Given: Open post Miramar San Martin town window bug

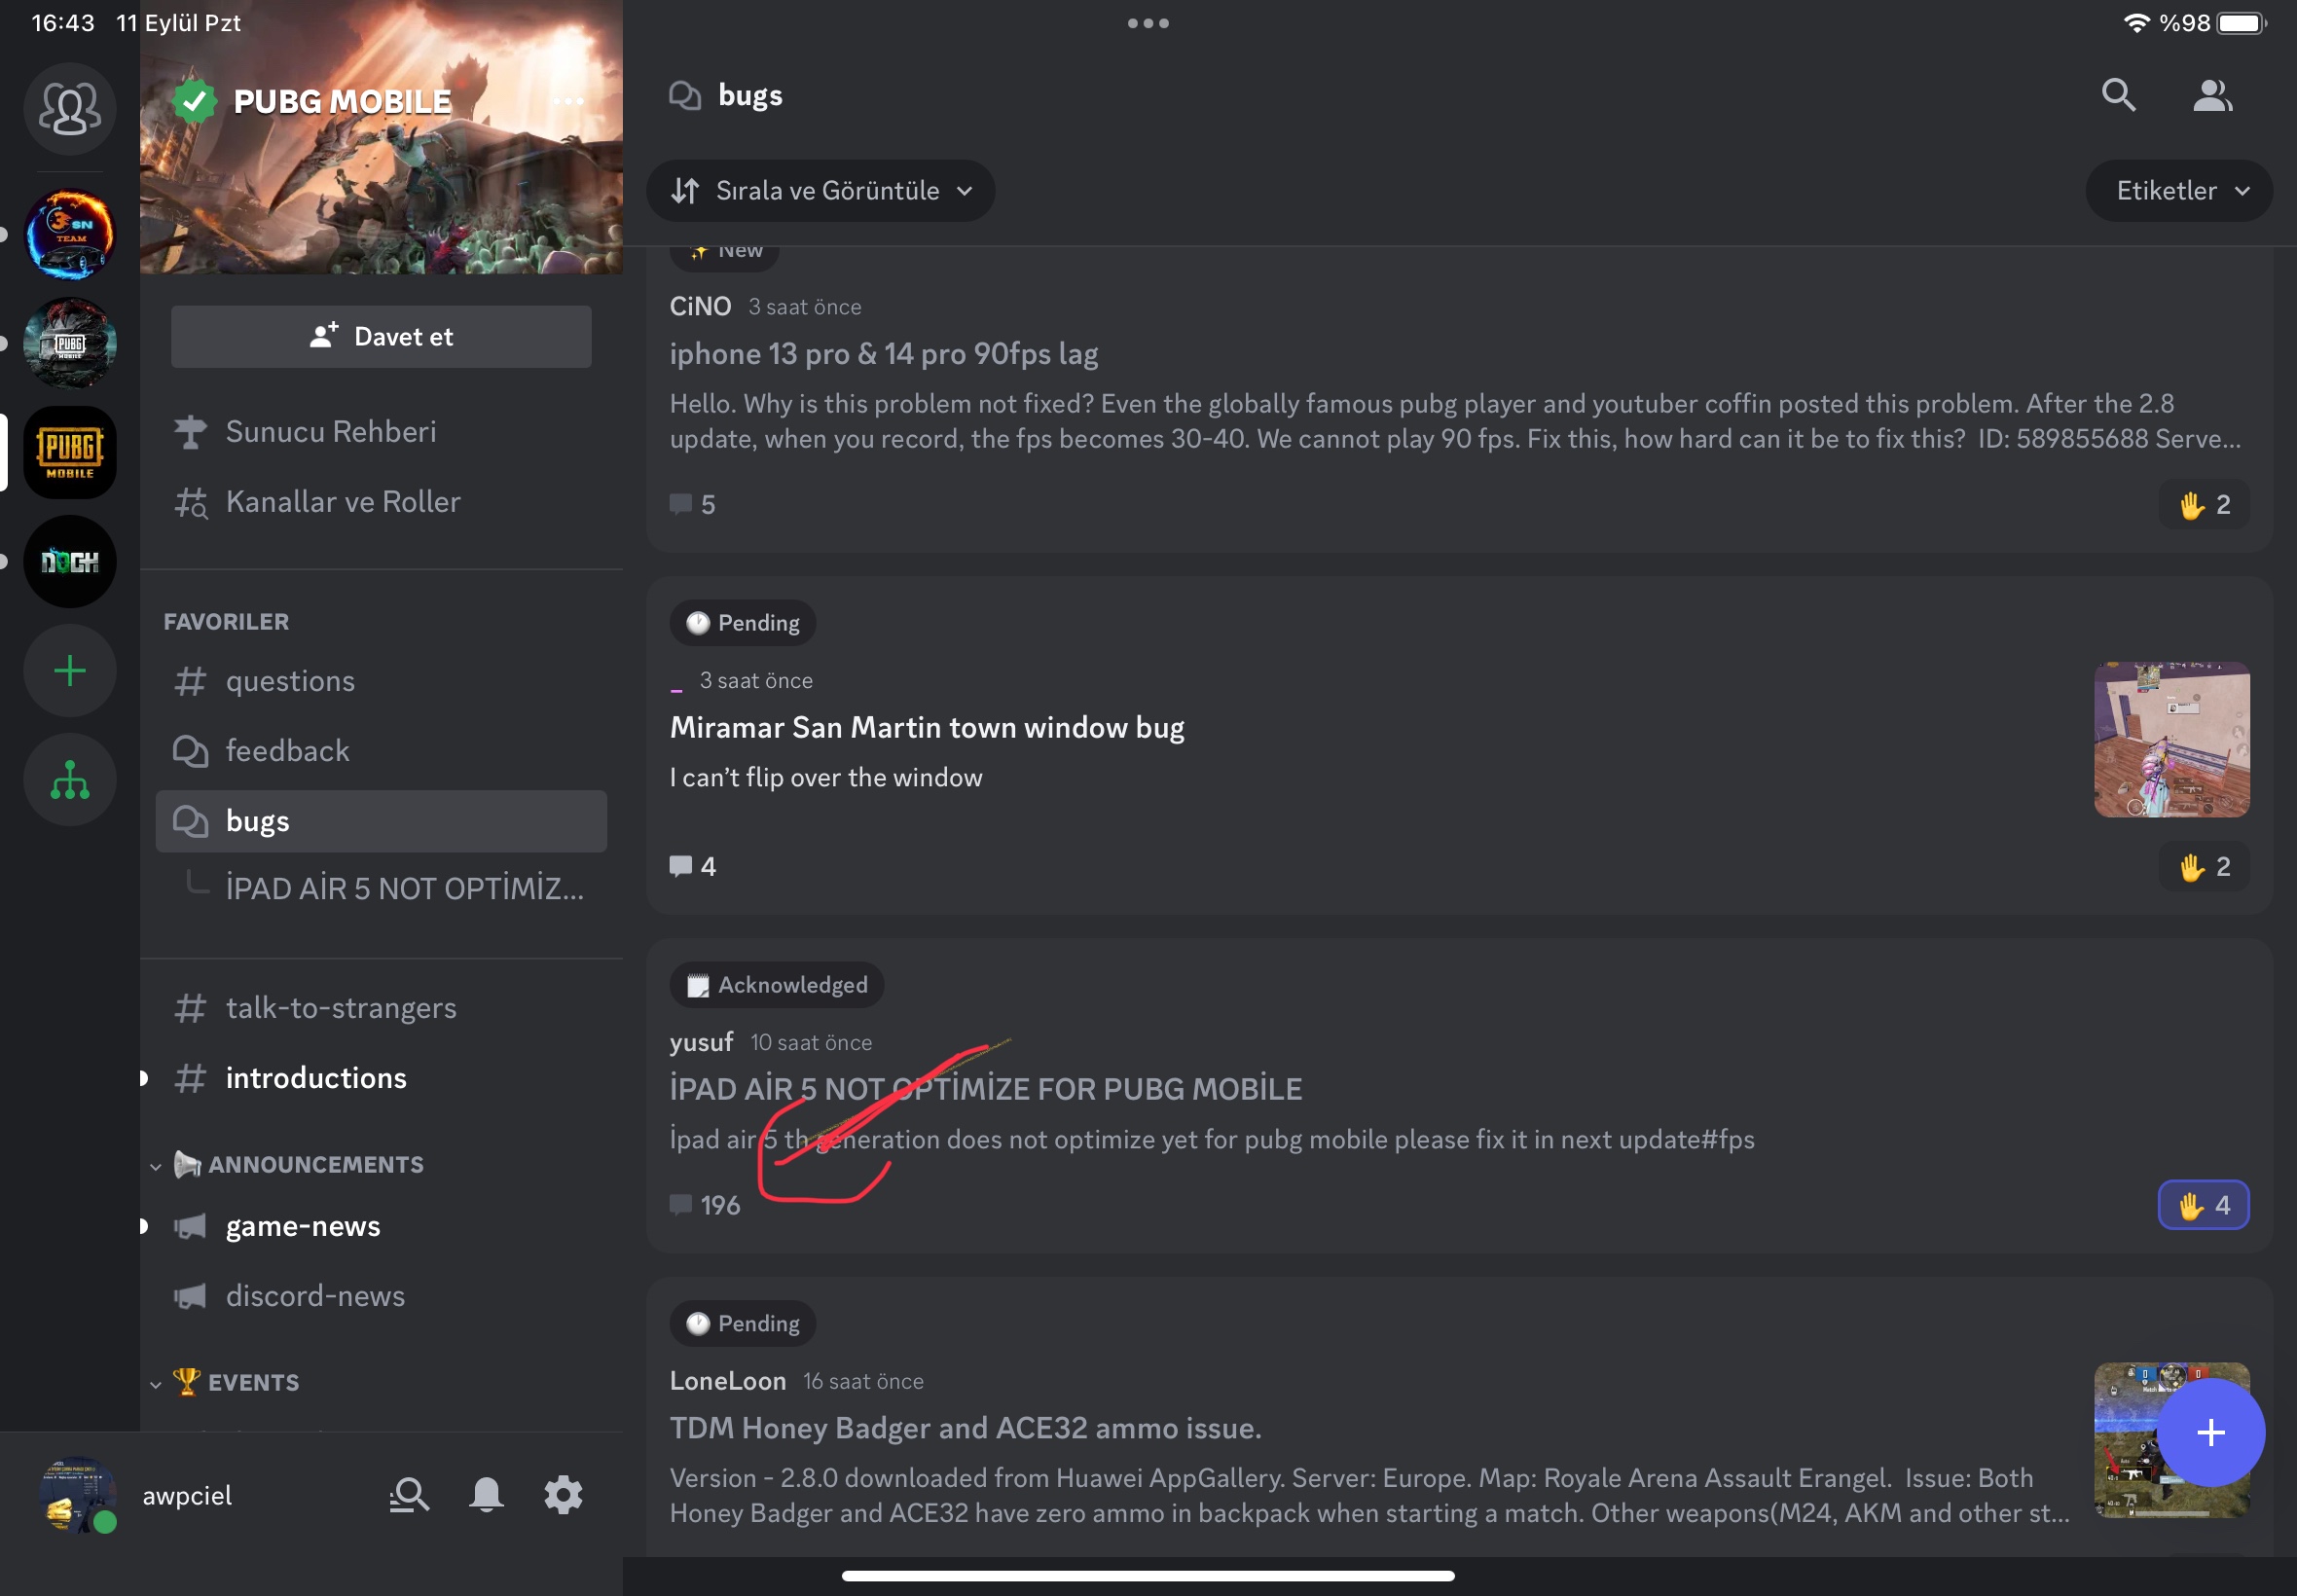Looking at the screenshot, I should point(927,727).
